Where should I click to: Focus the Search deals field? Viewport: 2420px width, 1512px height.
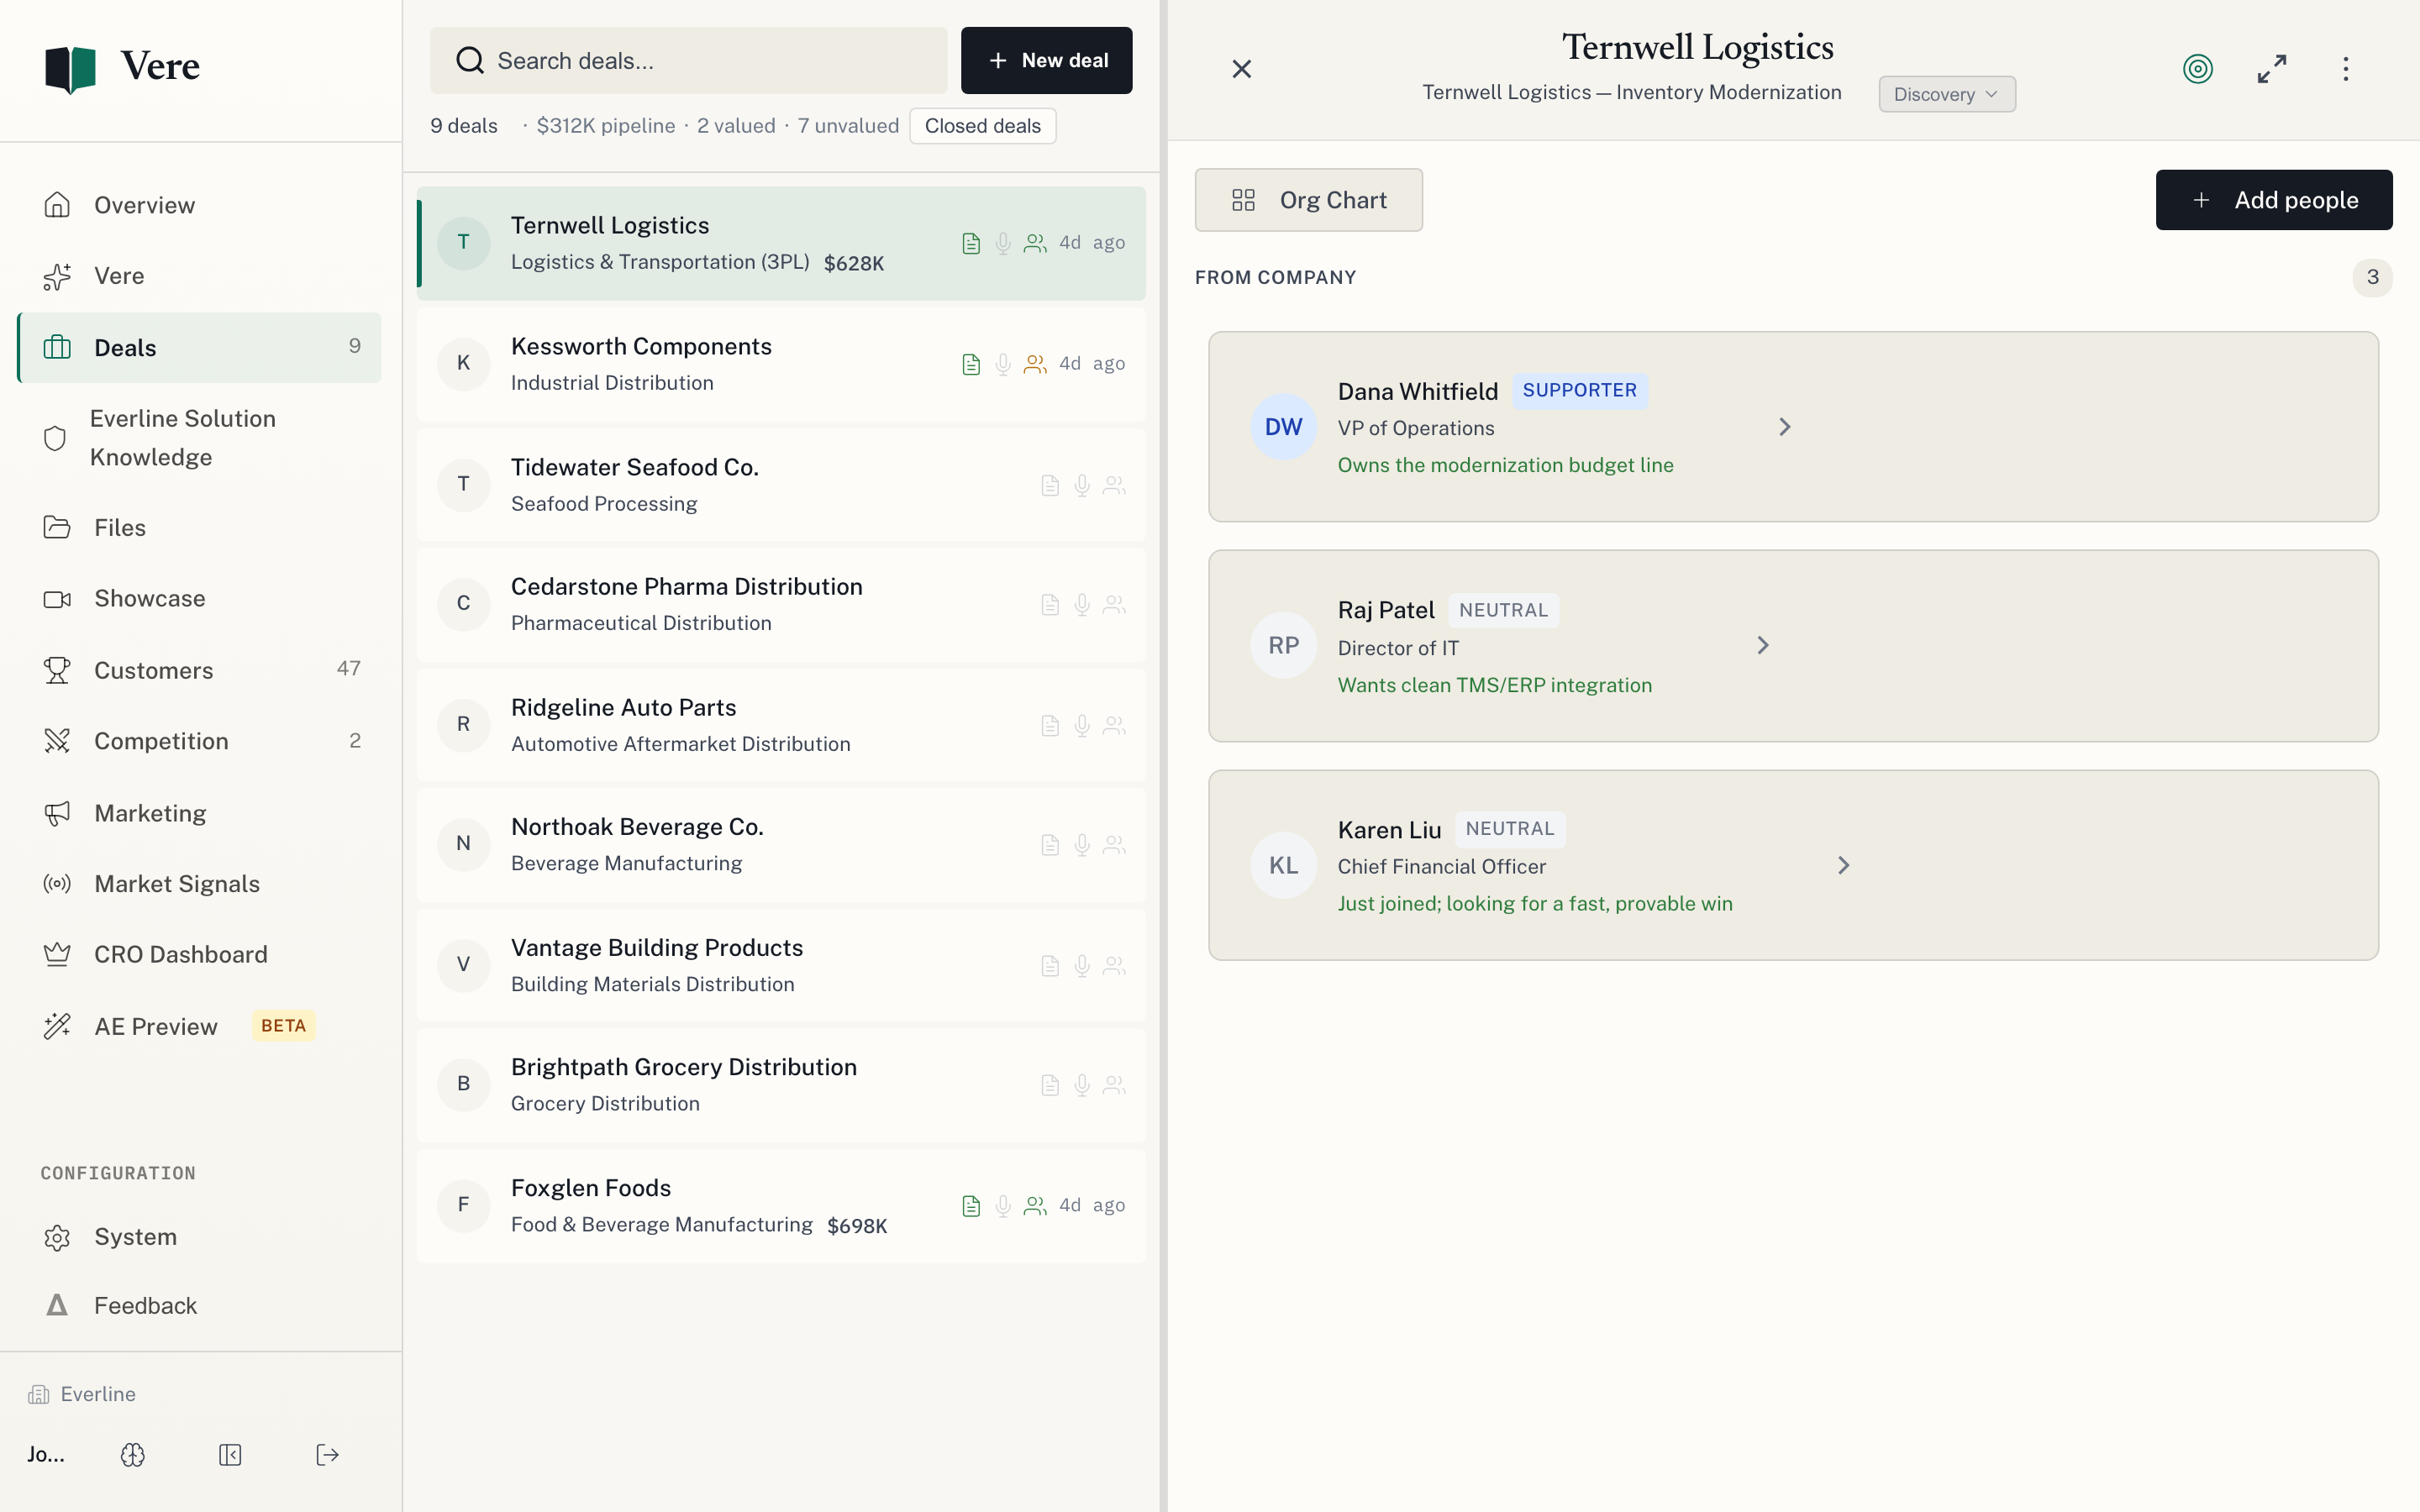coord(688,61)
